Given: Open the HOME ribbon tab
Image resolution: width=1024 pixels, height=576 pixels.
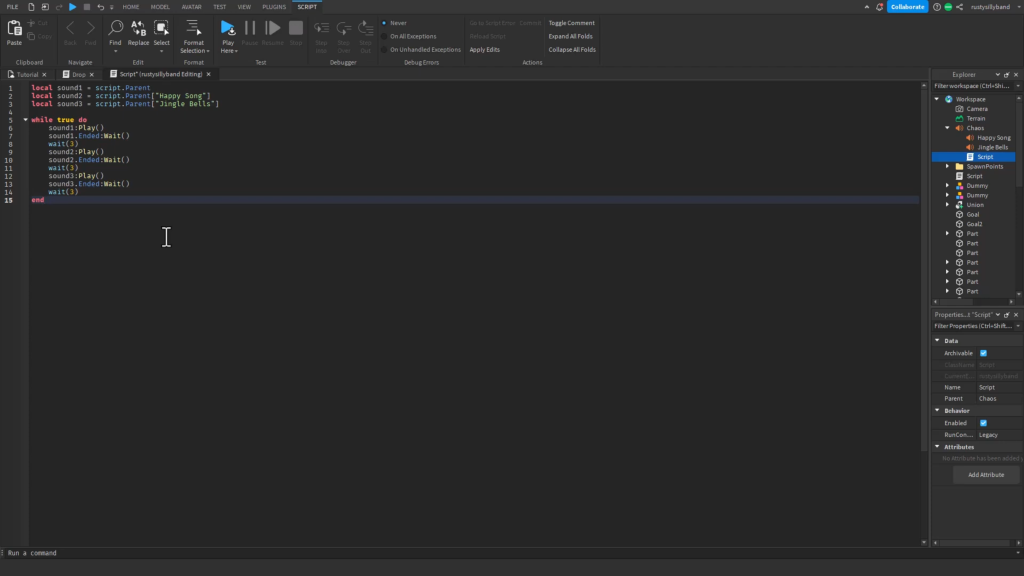Looking at the screenshot, I should [131, 7].
